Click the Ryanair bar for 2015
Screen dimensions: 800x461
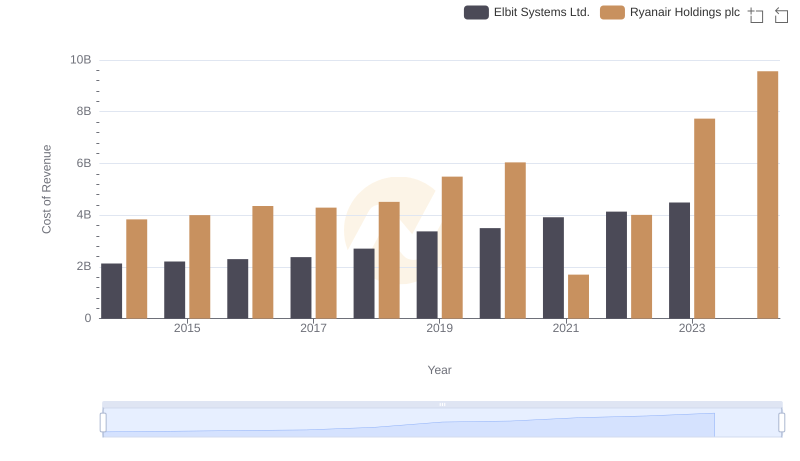(199, 267)
